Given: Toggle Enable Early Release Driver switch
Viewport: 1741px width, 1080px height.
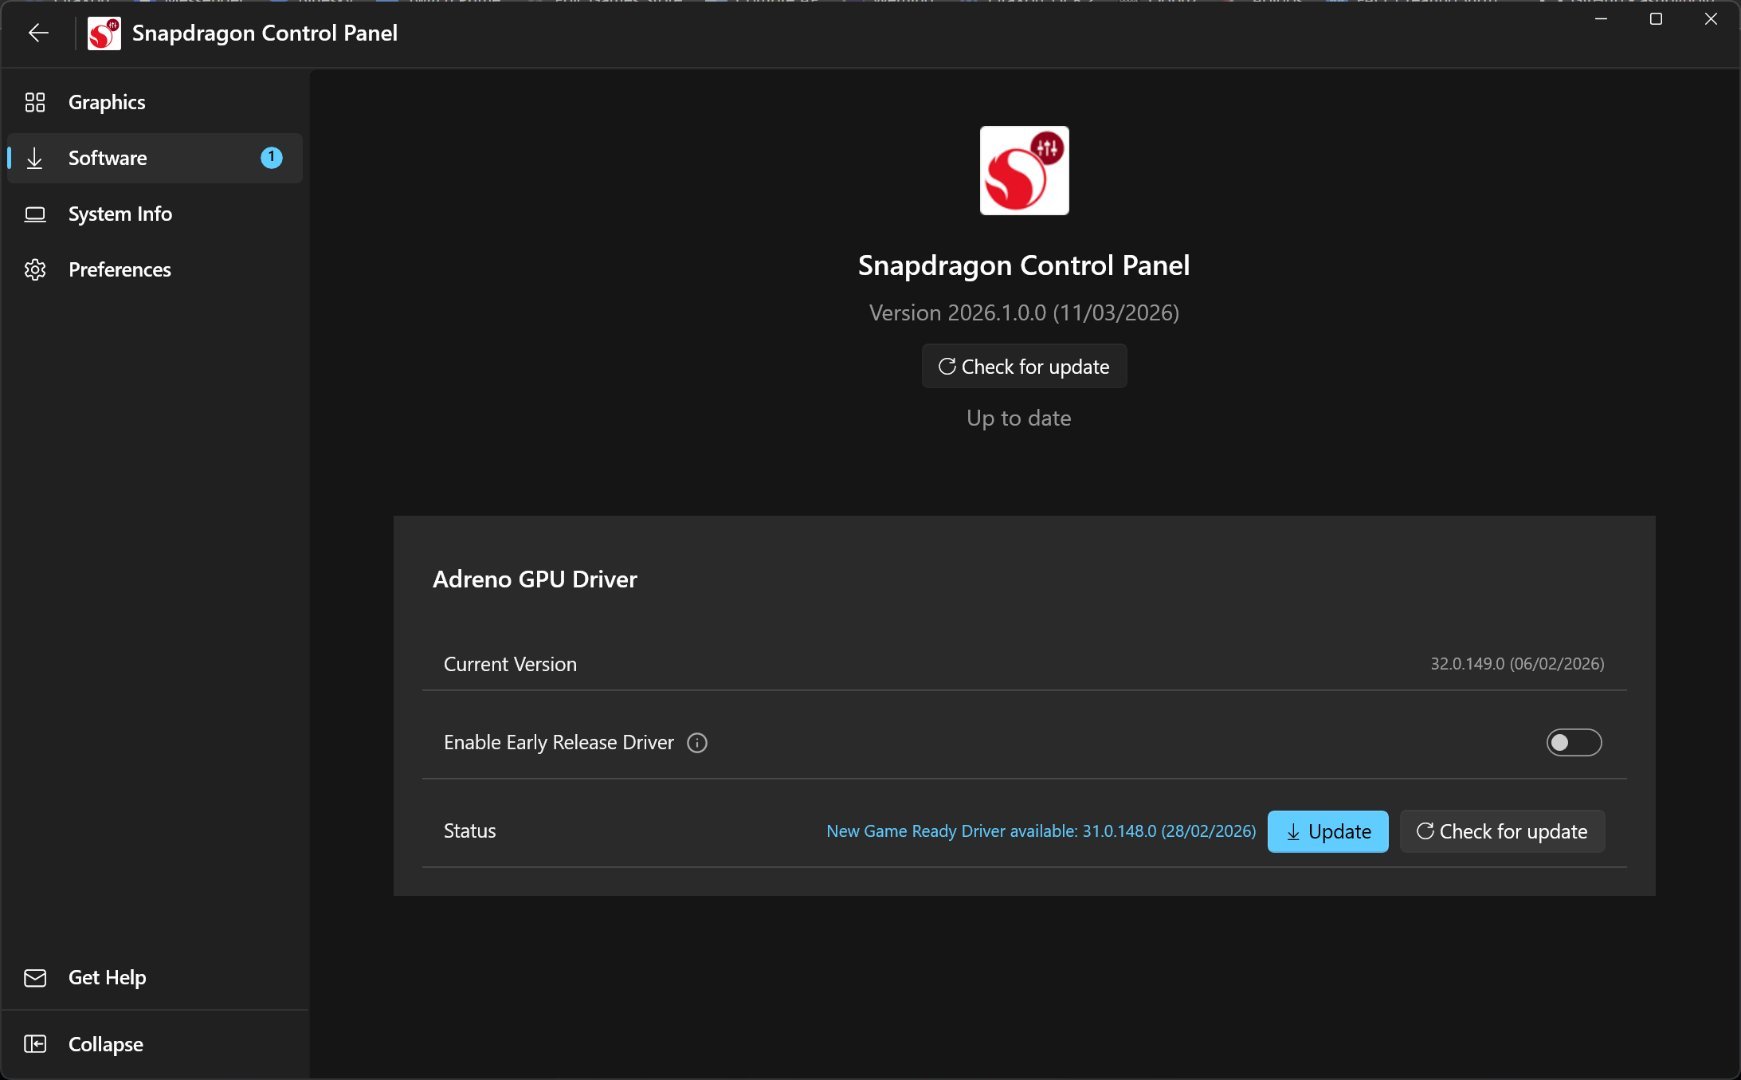Looking at the screenshot, I should point(1574,742).
